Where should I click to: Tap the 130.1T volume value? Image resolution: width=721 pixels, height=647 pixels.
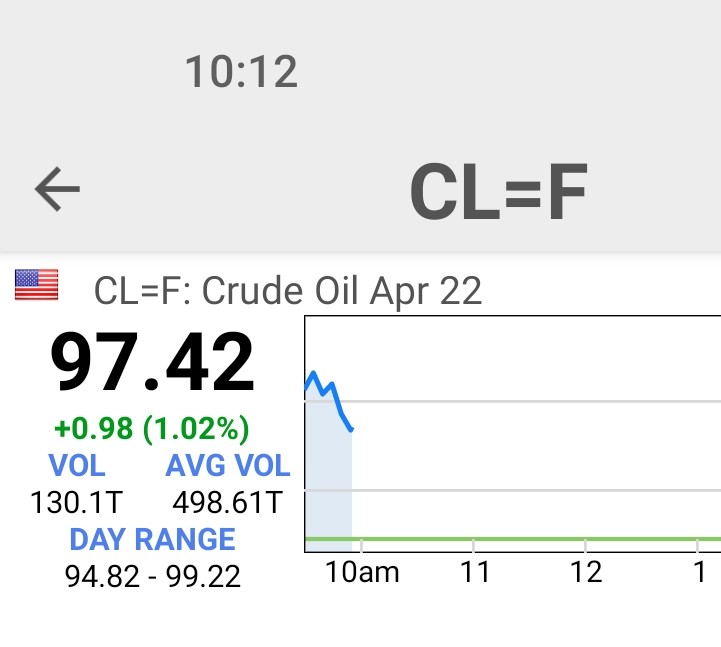[77, 501]
